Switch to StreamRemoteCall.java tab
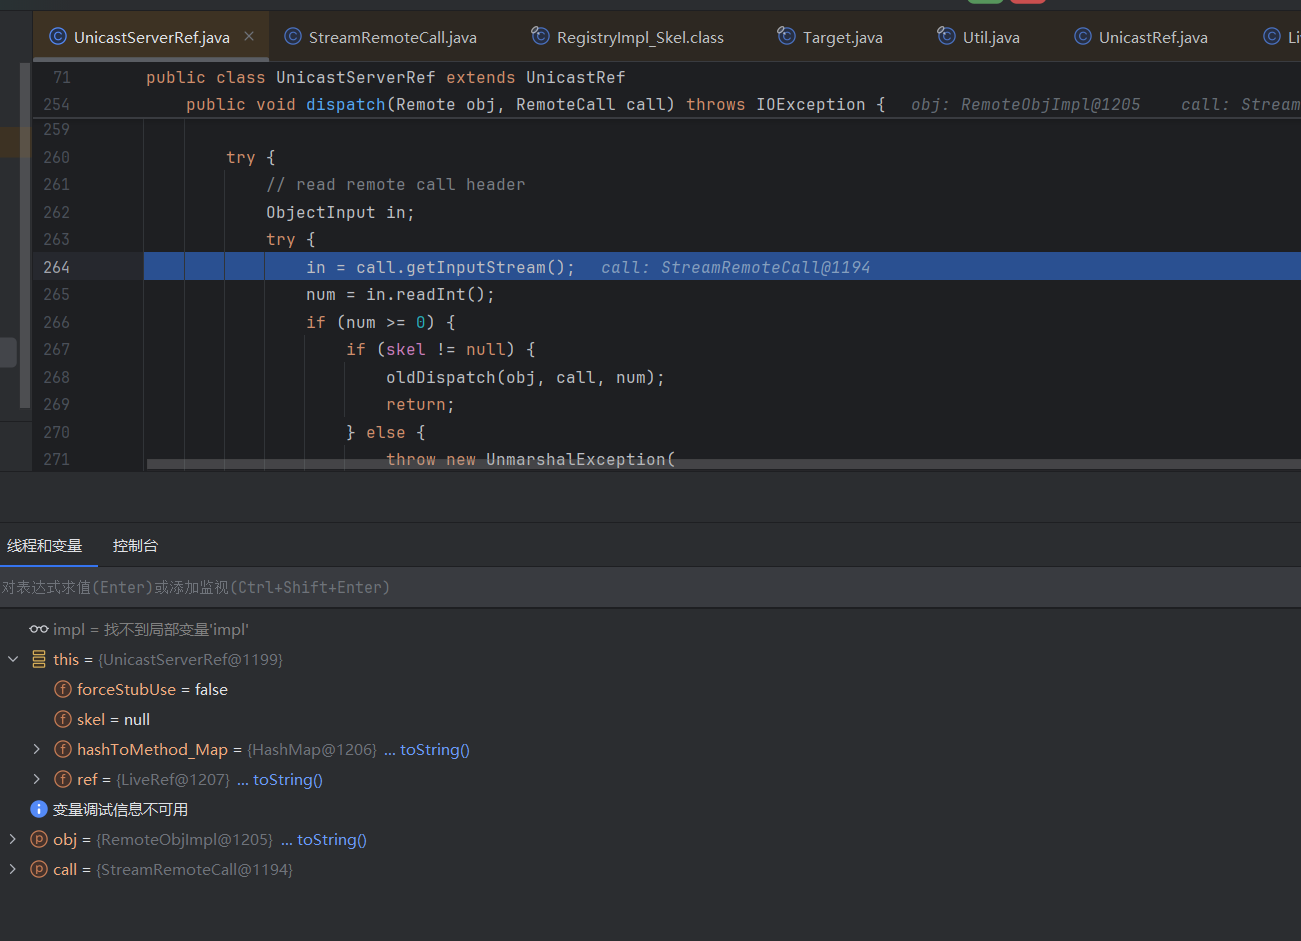 (391, 38)
